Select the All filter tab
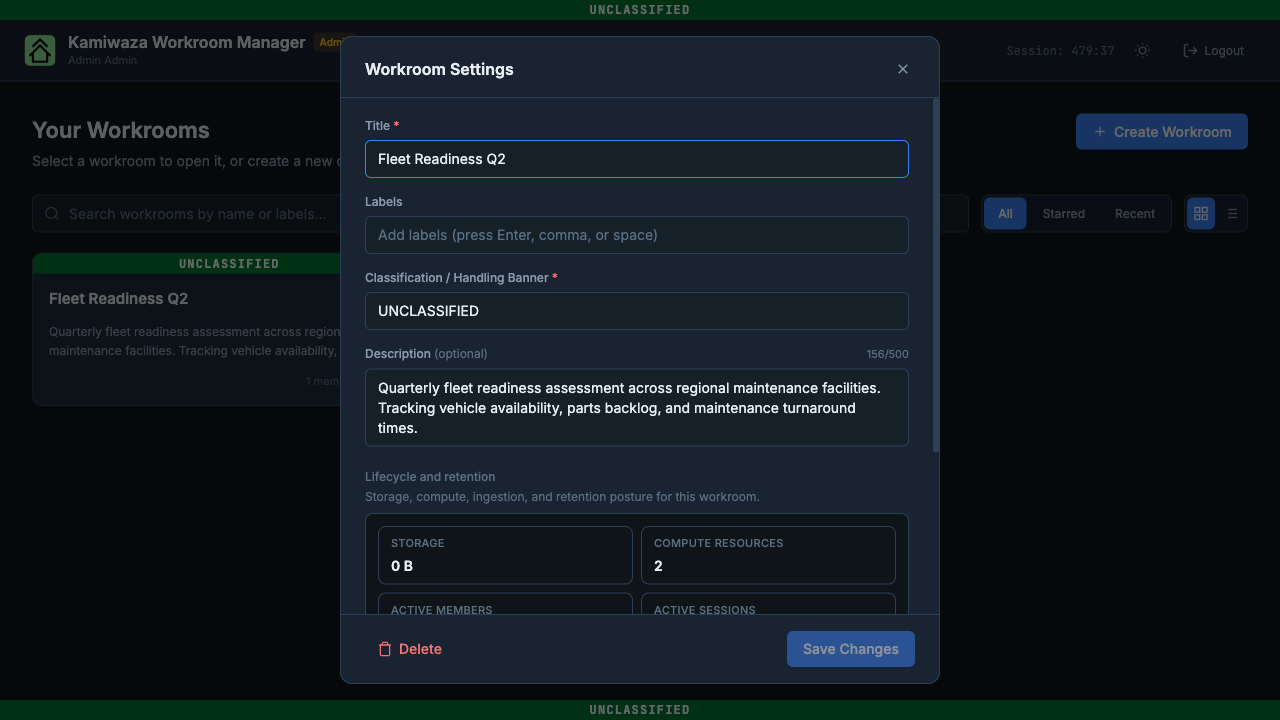Screen dimensions: 1280x720 tap(1005, 214)
